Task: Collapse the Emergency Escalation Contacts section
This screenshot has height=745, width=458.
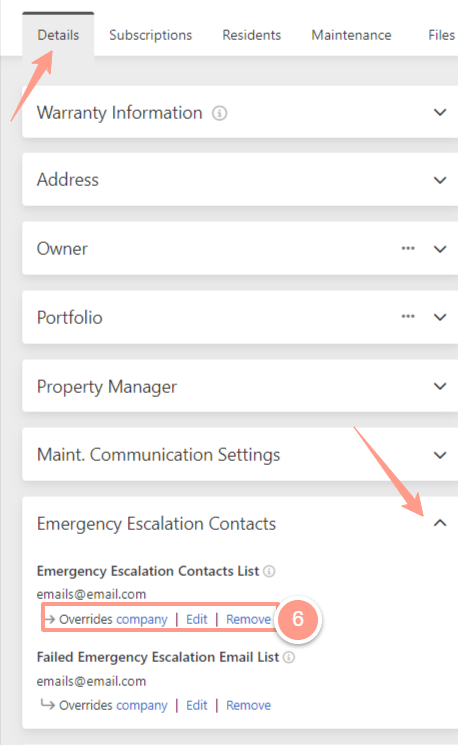Action: pos(440,523)
